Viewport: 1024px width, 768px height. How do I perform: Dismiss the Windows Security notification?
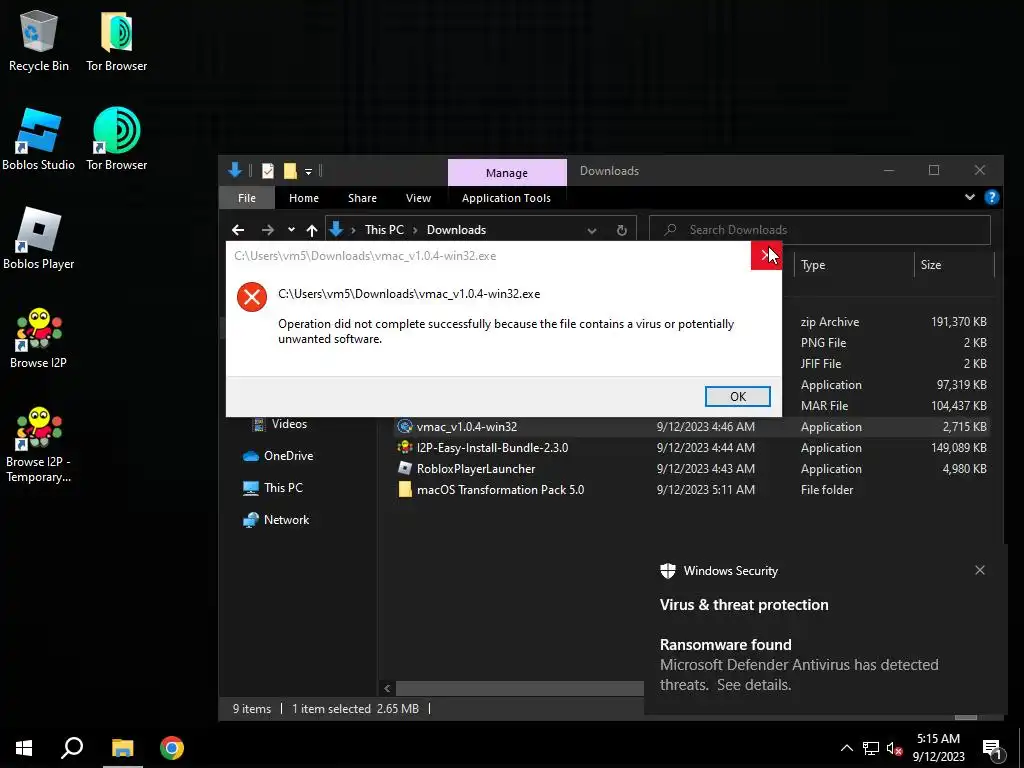980,570
